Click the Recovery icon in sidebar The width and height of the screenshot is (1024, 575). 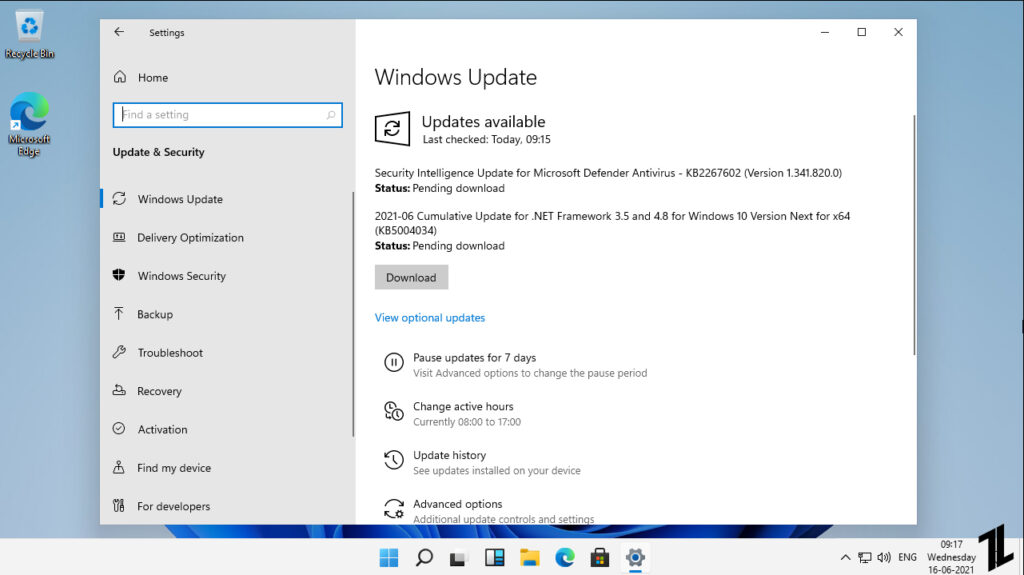(x=119, y=390)
